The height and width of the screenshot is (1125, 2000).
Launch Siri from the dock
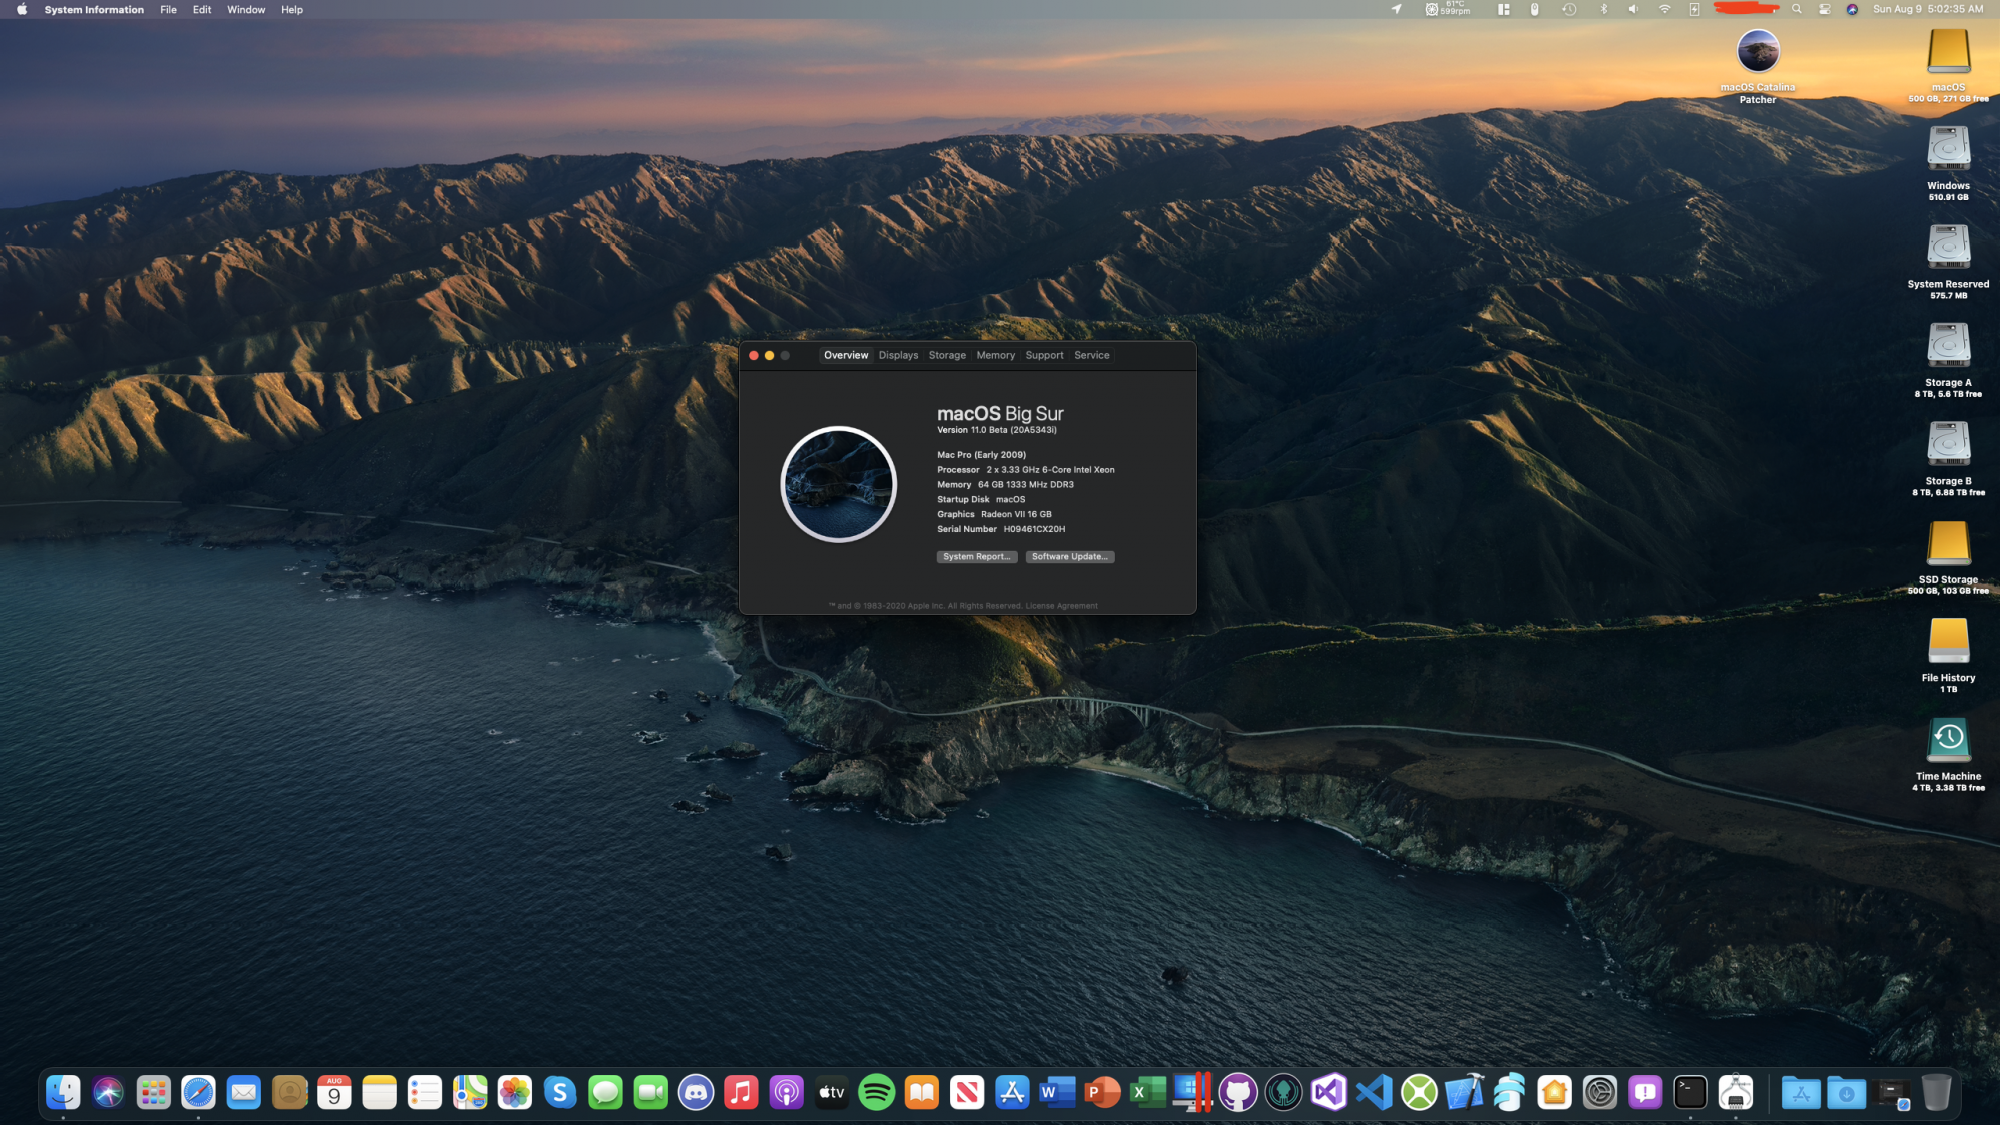tap(108, 1092)
